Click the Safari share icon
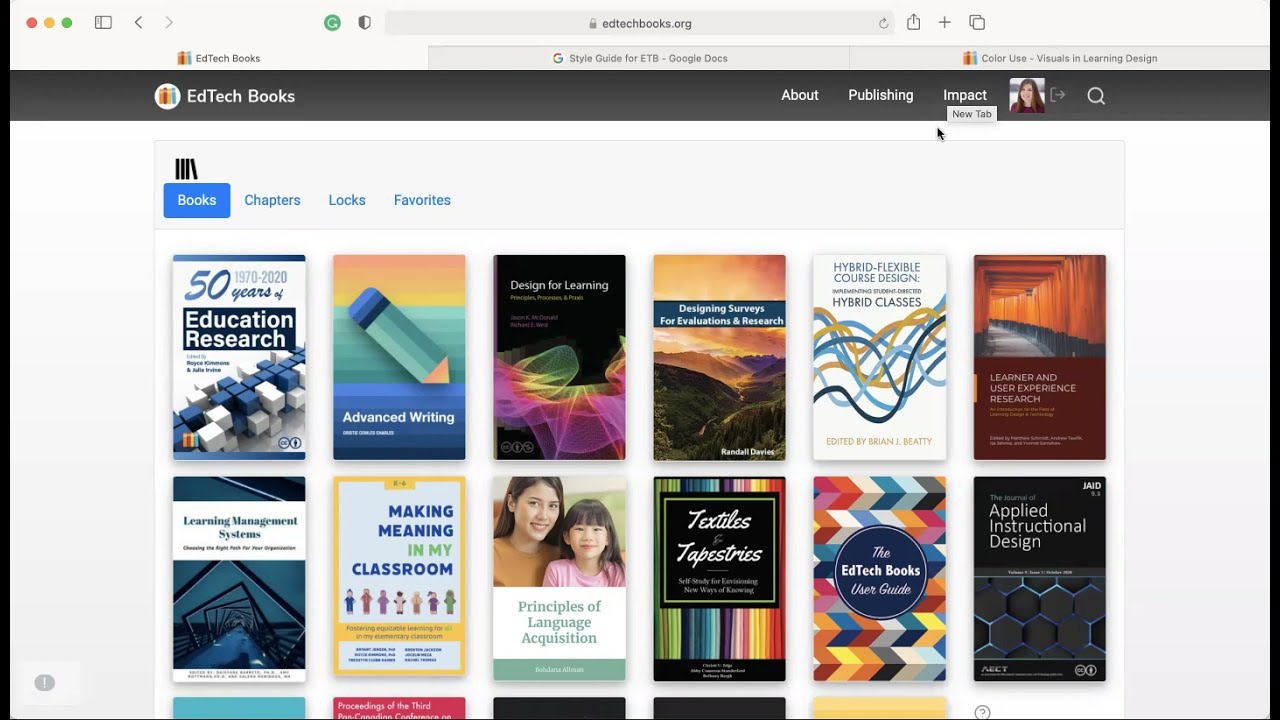This screenshot has height=720, width=1280. click(913, 23)
